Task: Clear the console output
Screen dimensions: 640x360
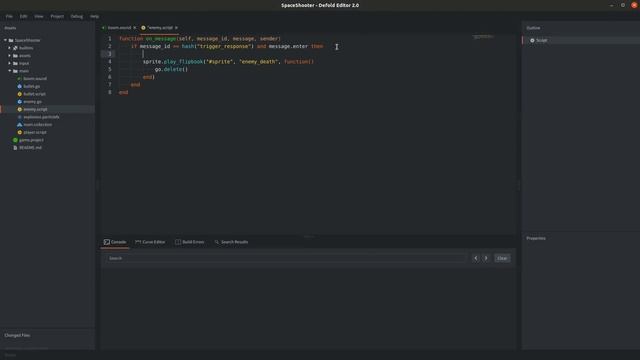Action: pyautogui.click(x=502, y=258)
